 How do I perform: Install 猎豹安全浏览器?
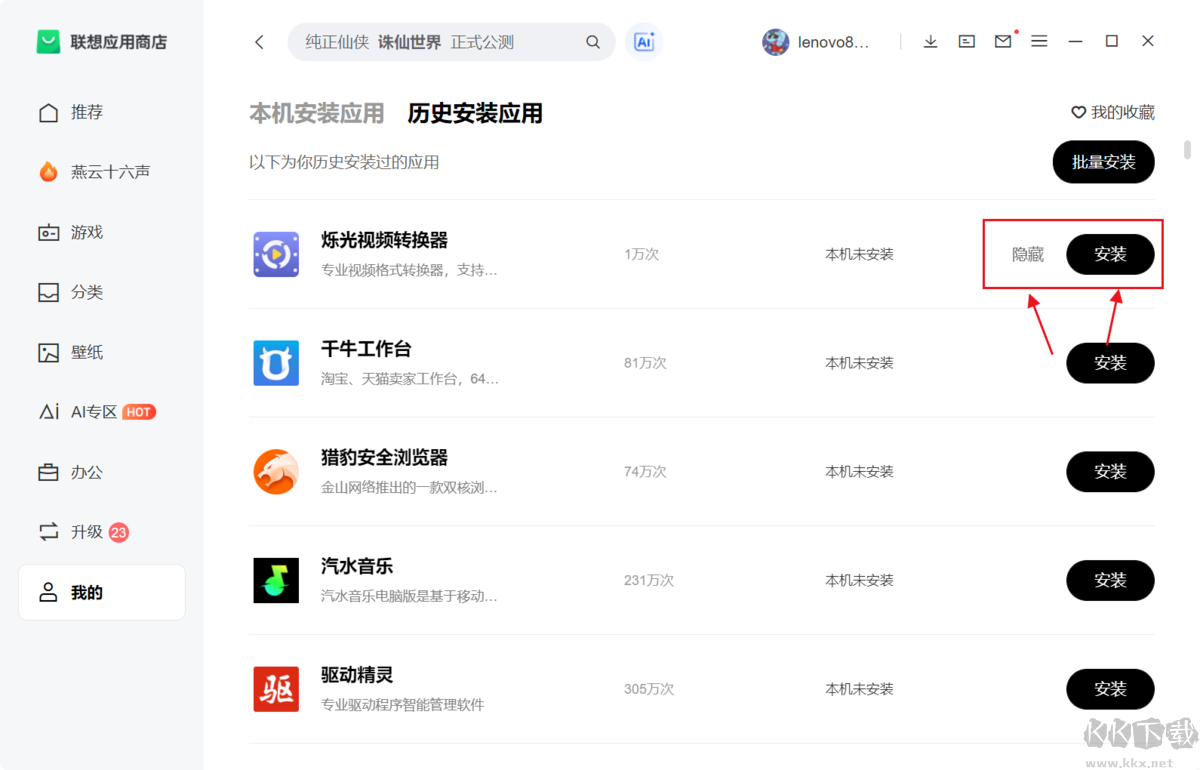coord(1110,472)
